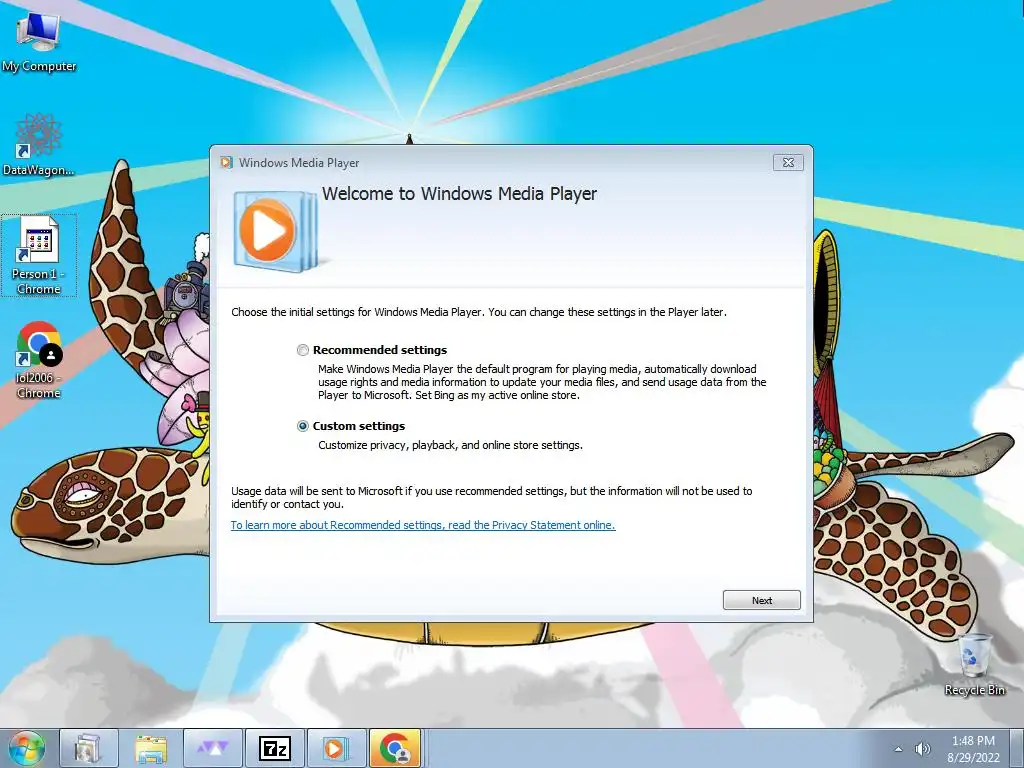
Task: Open 7-Zip from the taskbar
Action: click(274, 748)
